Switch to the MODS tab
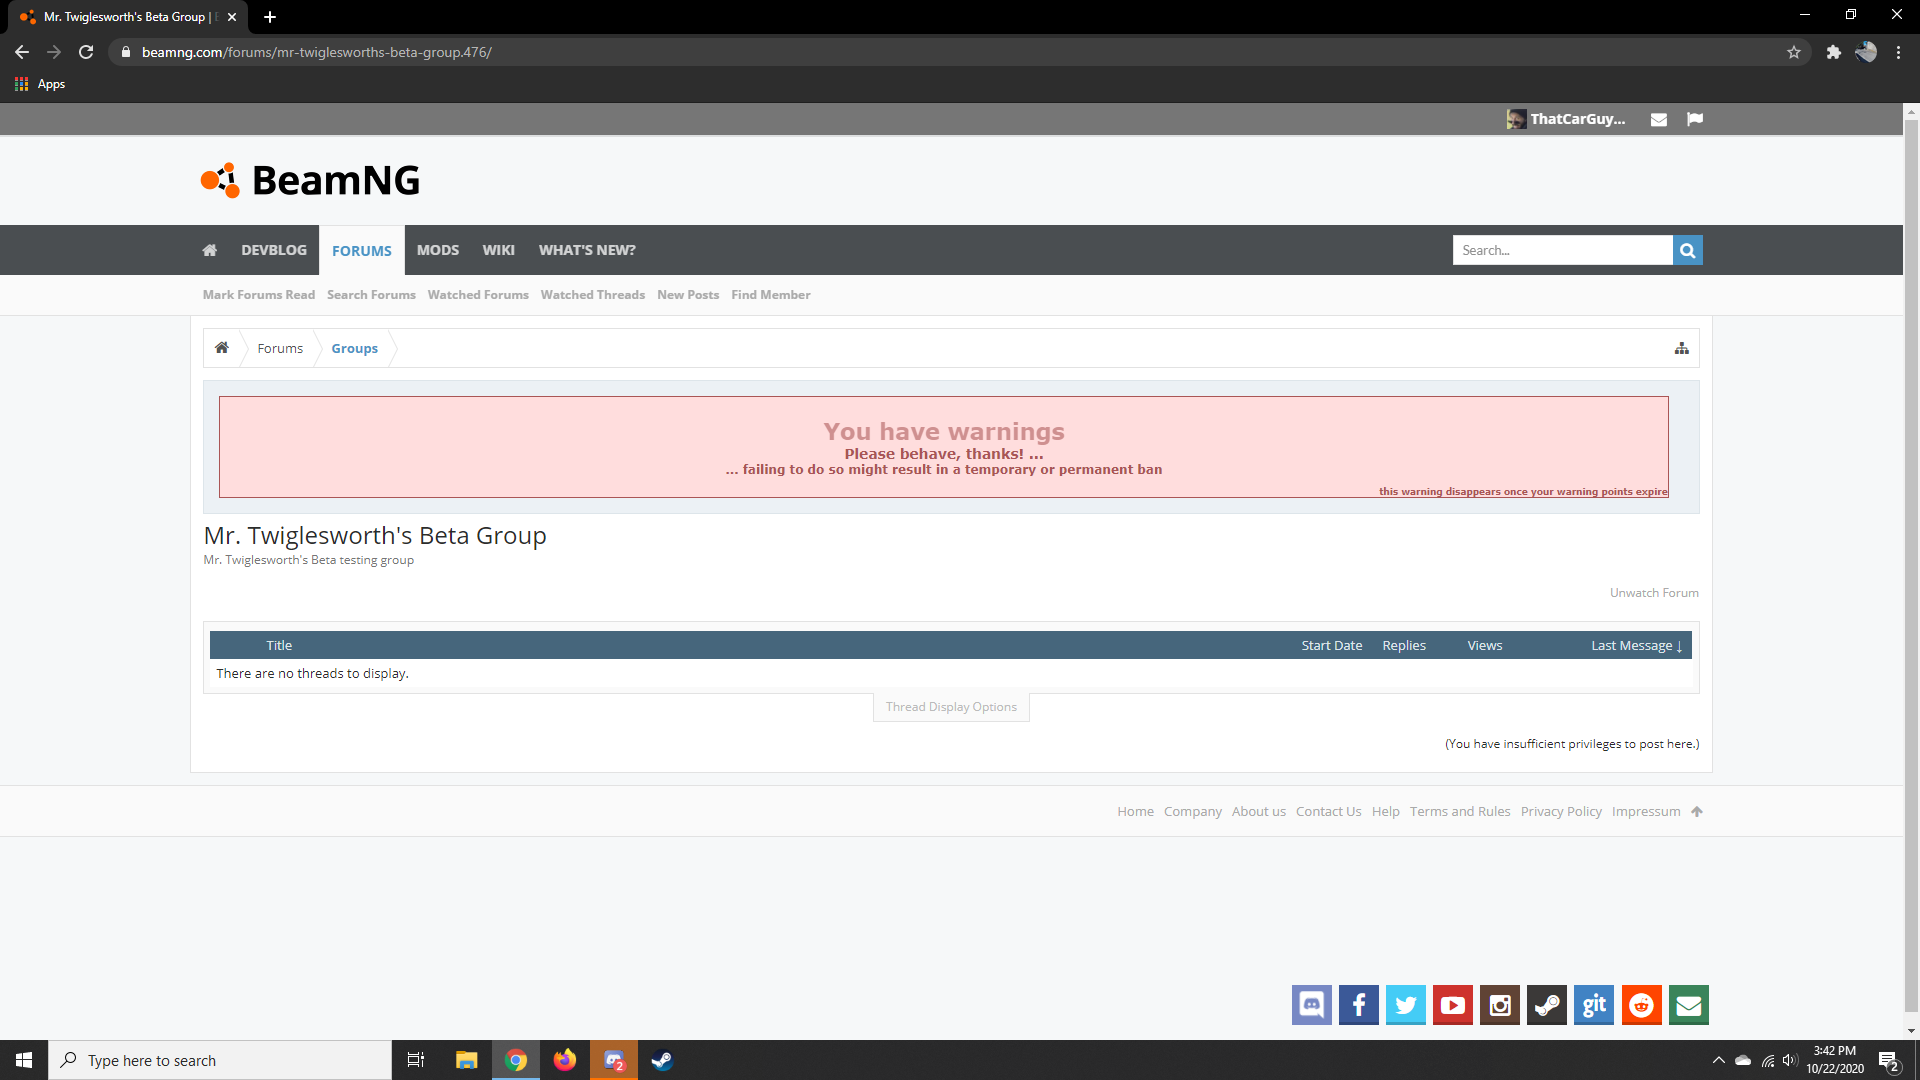Screen dimensions: 1920x1080 pos(438,250)
